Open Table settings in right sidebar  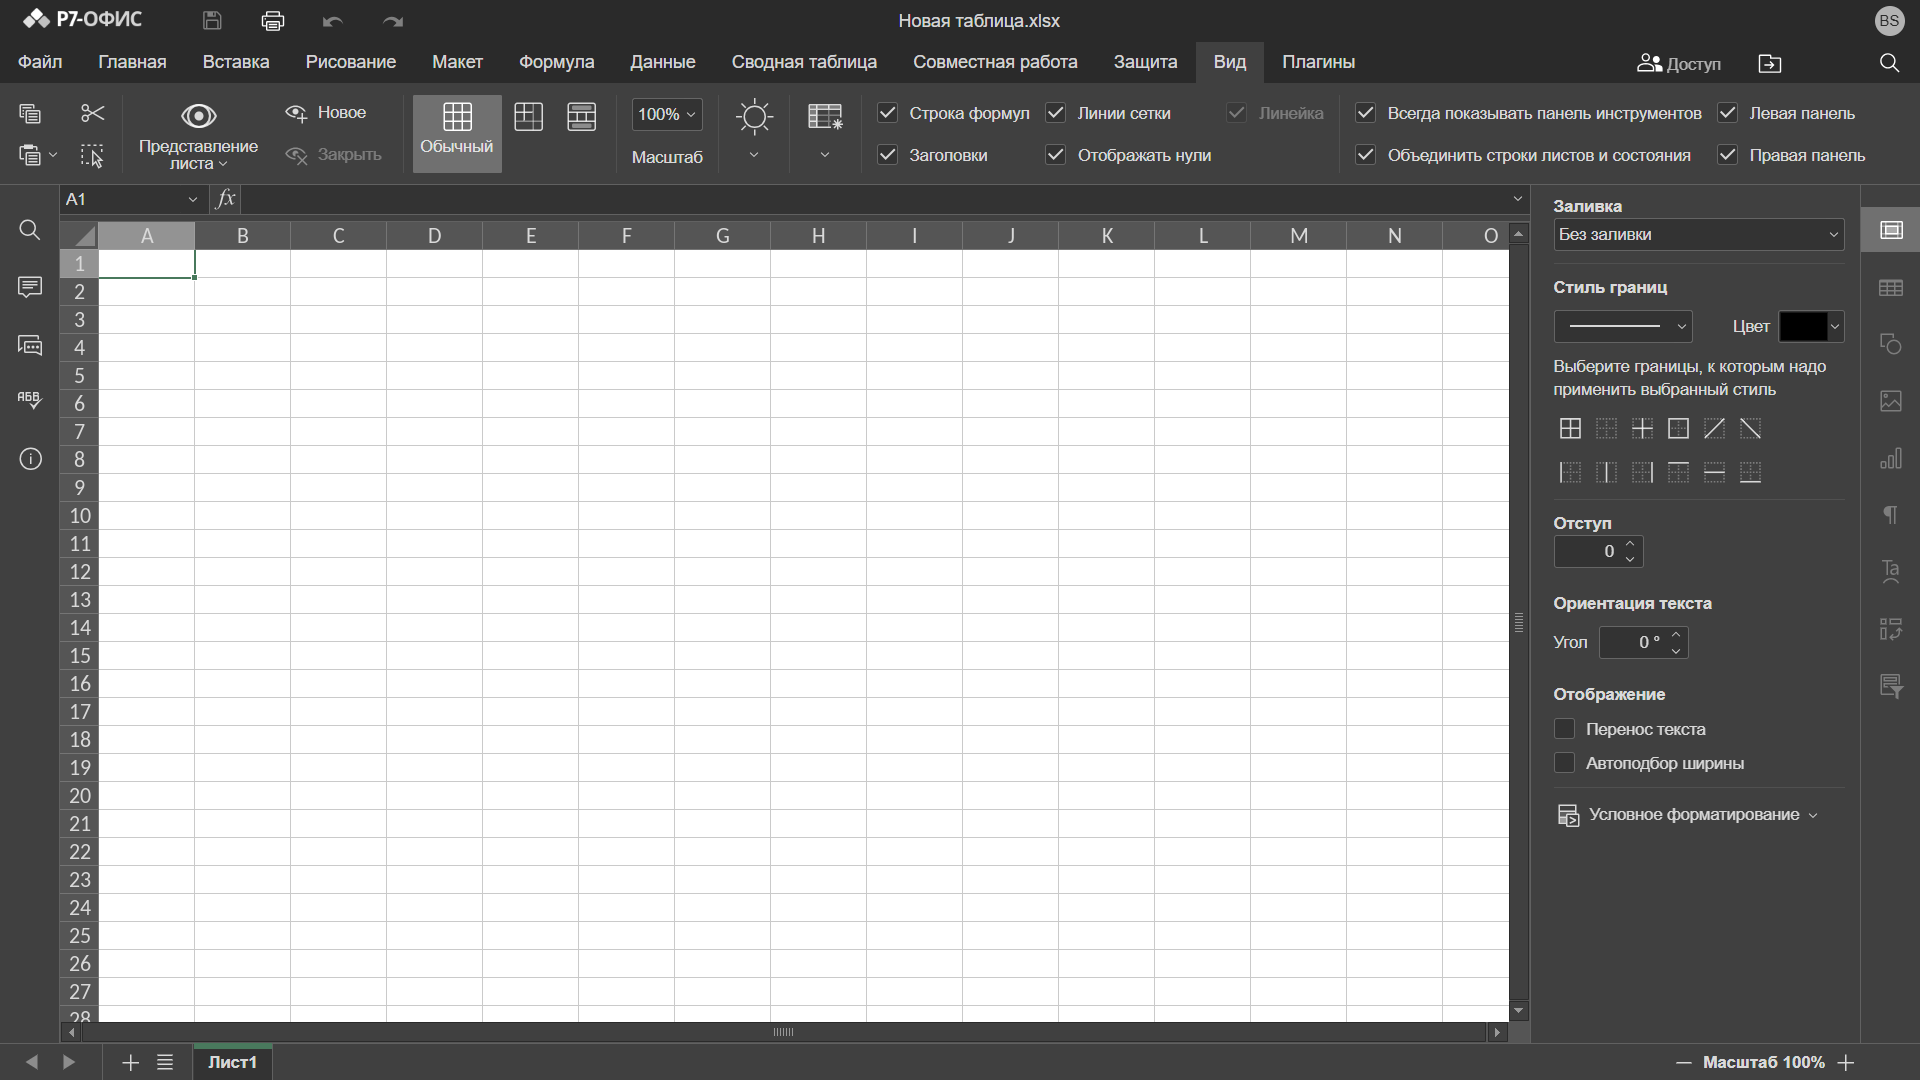(x=1891, y=288)
